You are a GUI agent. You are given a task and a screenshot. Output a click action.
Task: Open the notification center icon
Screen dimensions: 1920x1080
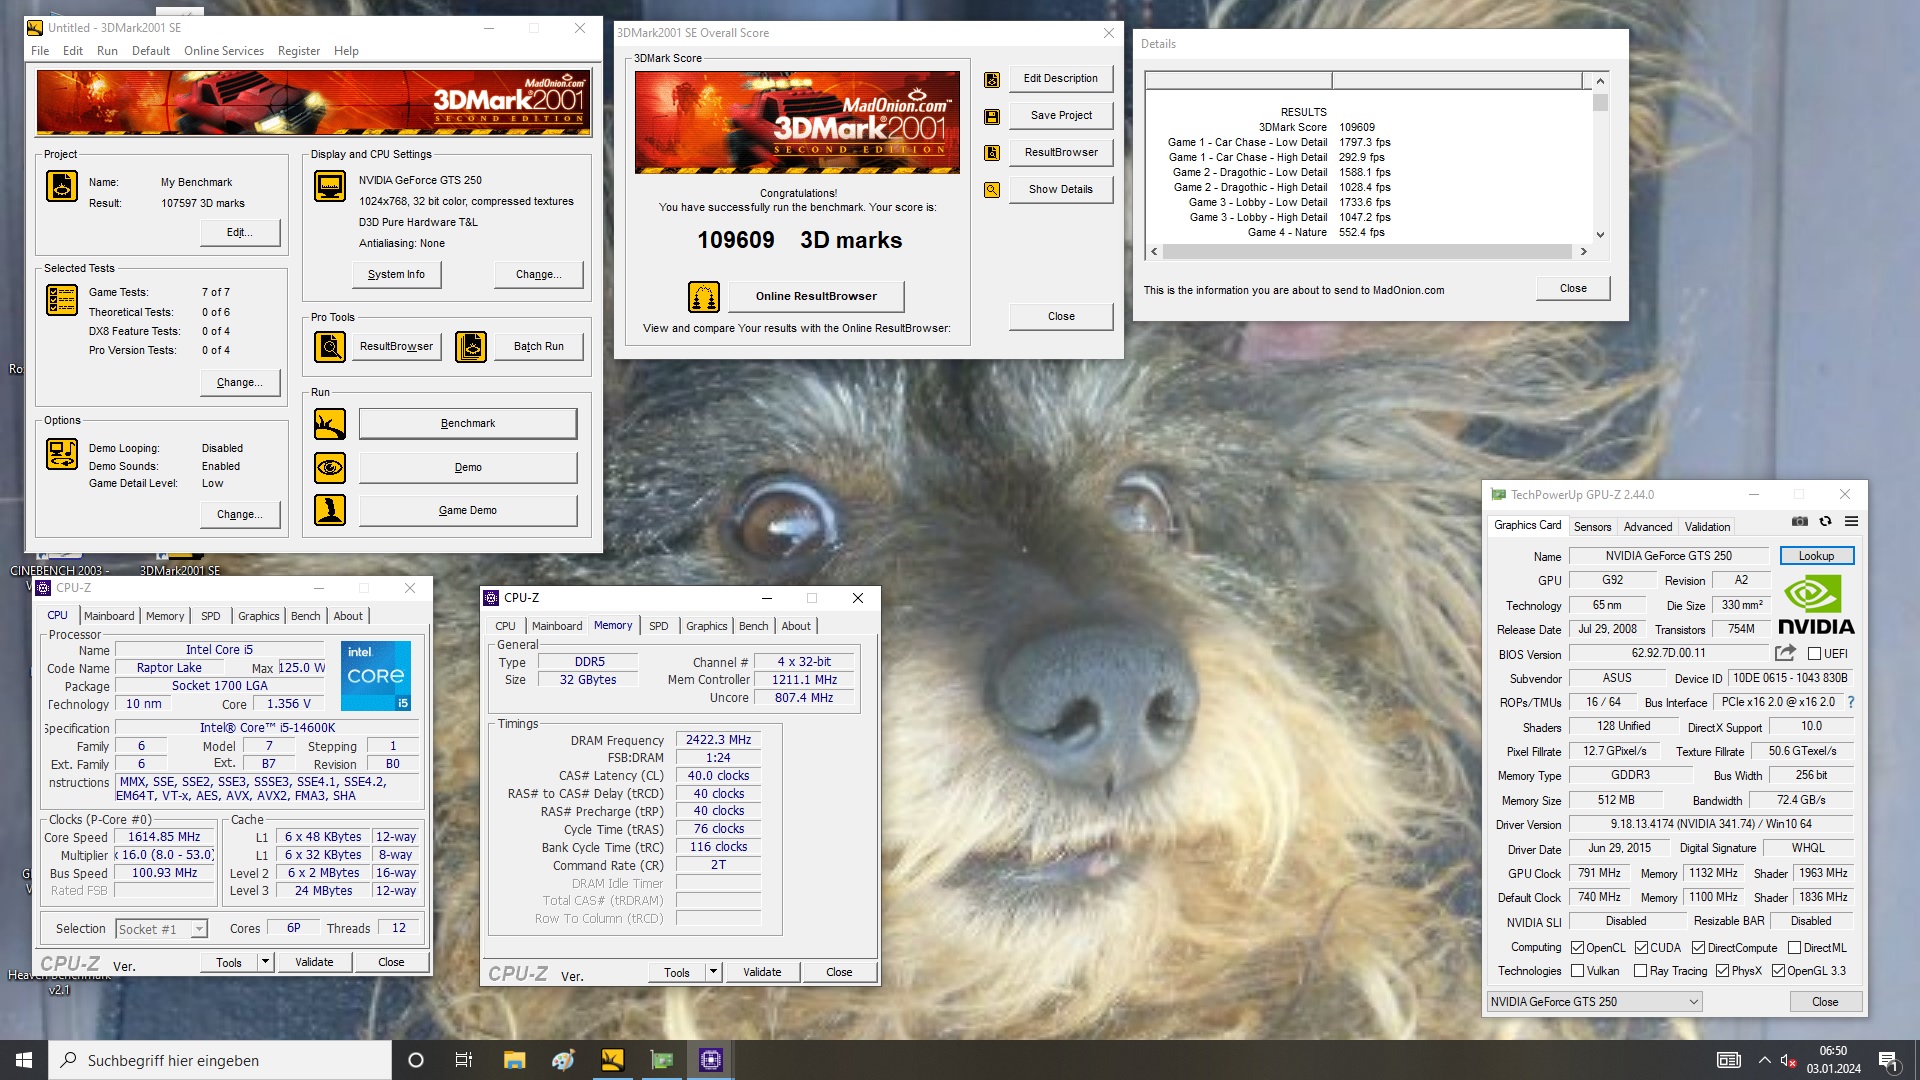tap(1889, 1060)
